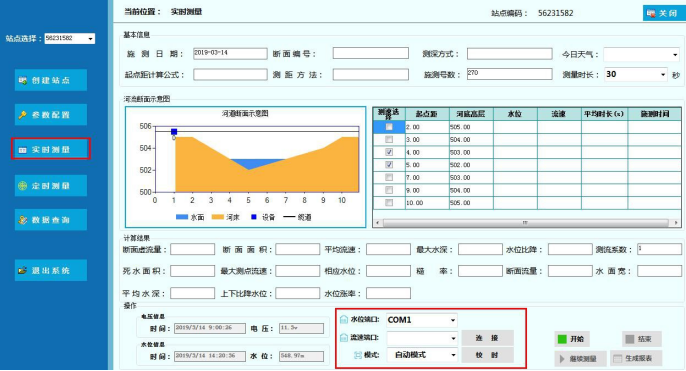686x371 pixels.
Task: Click the 生成报表 report button
Action: 636,358
